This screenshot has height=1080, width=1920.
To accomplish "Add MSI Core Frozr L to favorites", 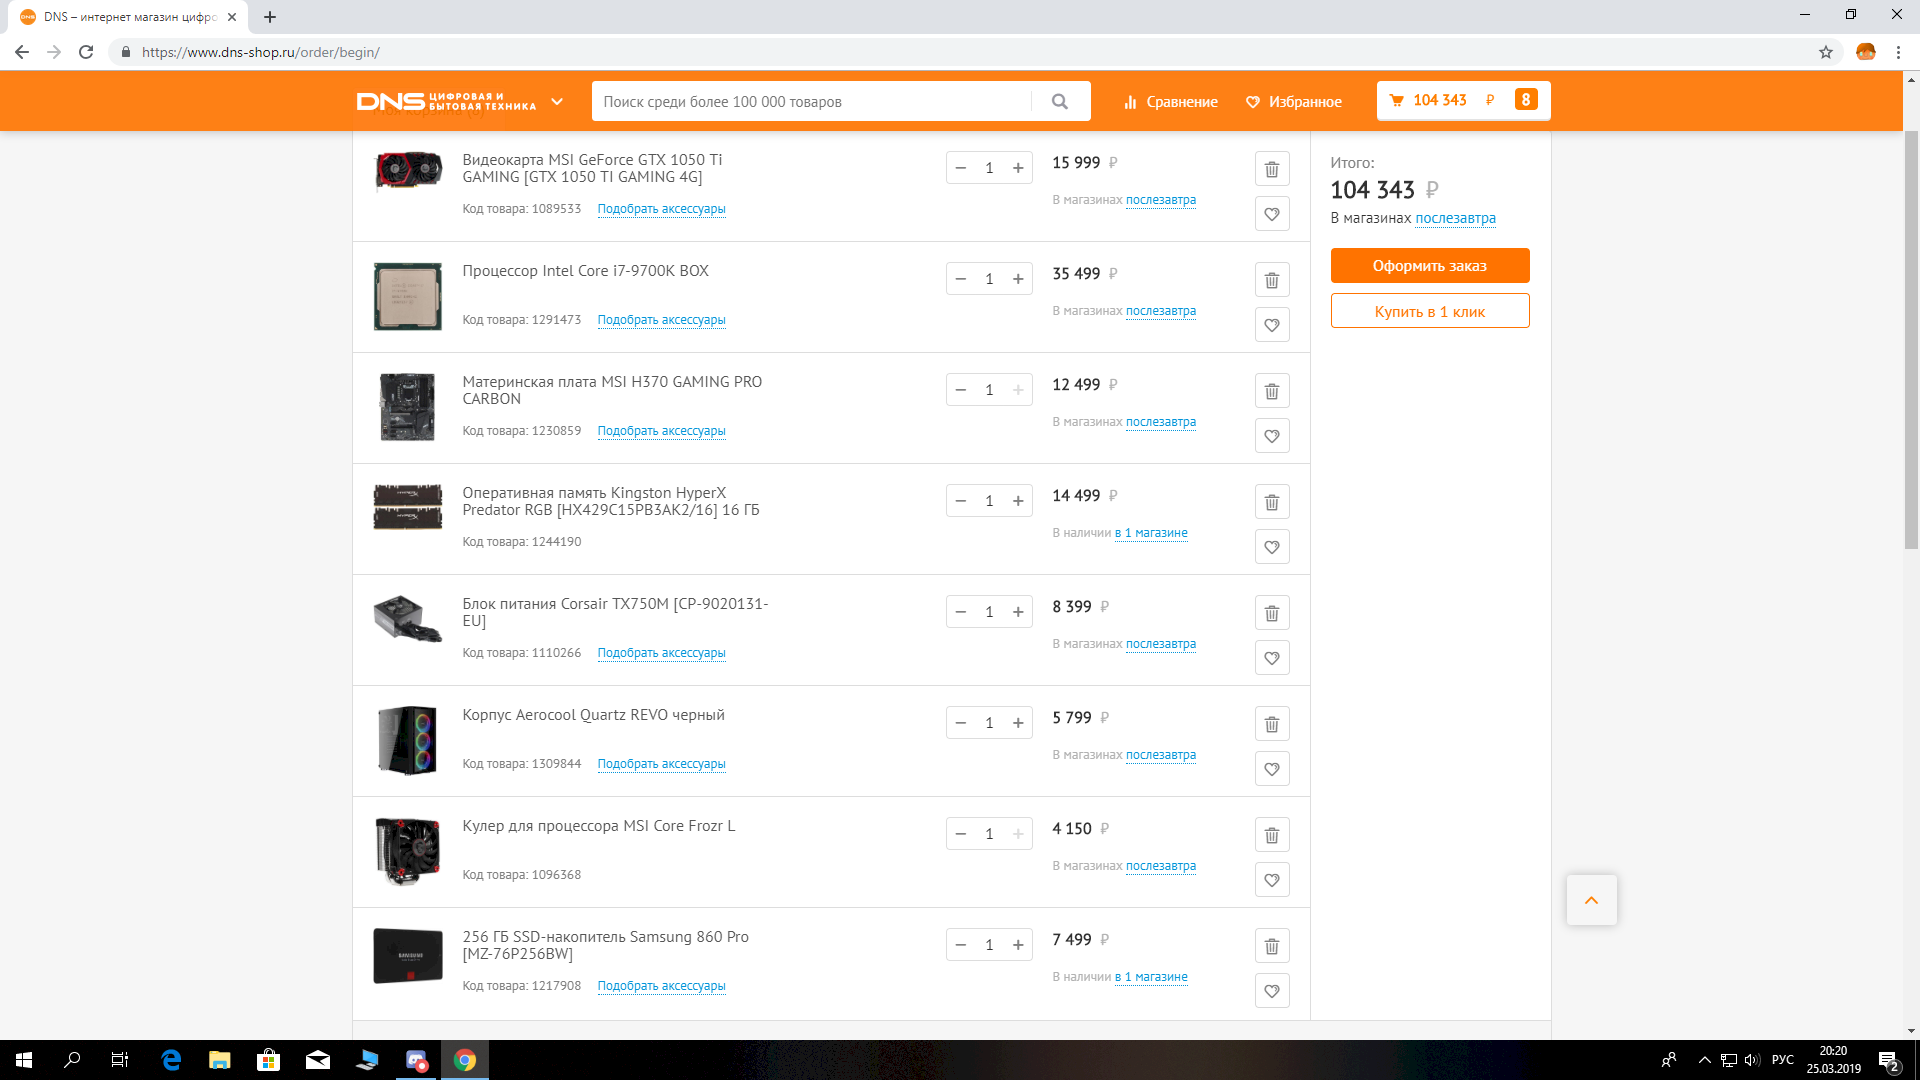I will [1272, 880].
